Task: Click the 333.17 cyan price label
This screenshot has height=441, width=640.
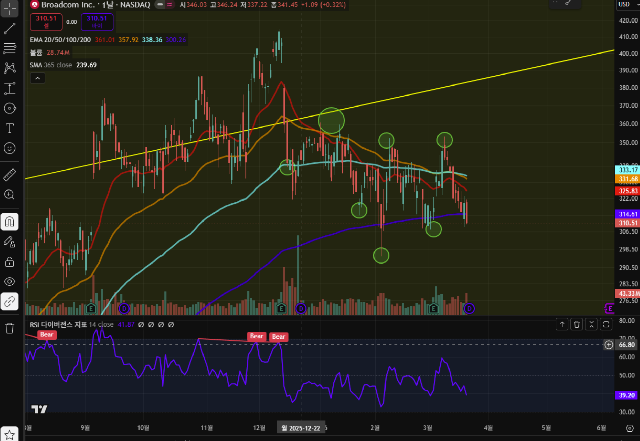Action: [627, 170]
